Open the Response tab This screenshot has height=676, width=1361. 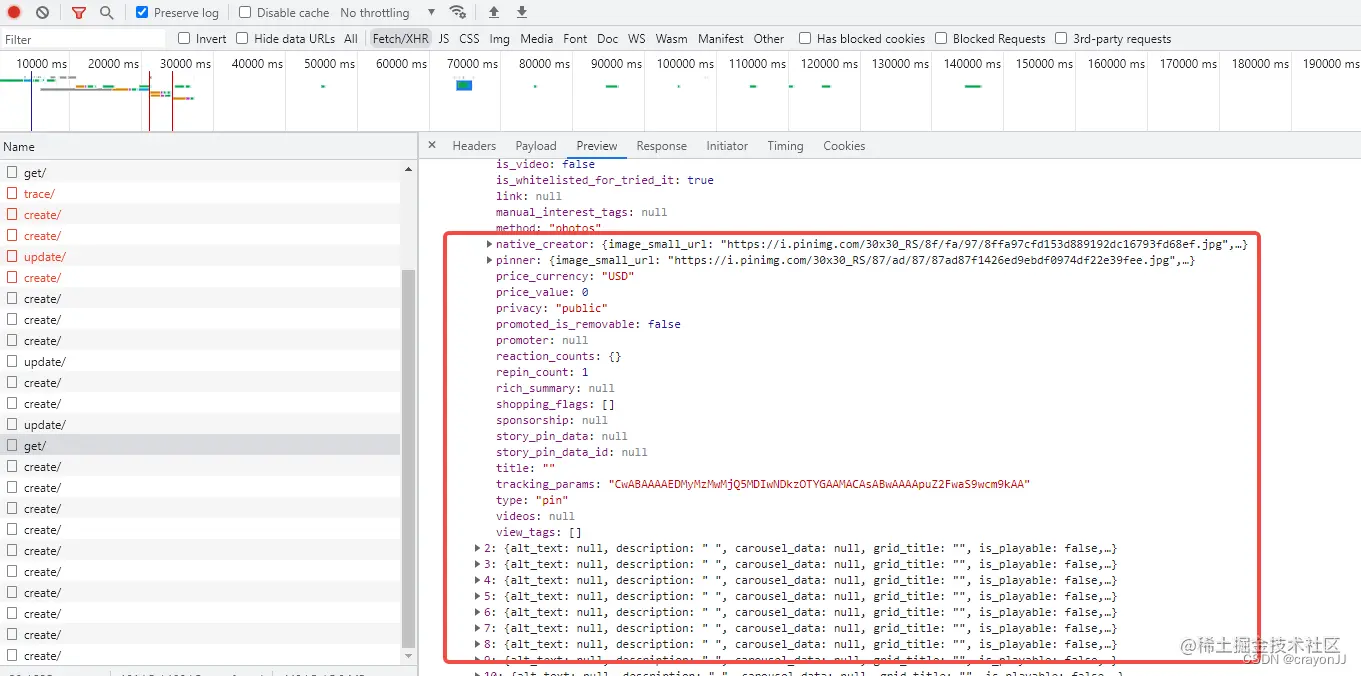[662, 146]
